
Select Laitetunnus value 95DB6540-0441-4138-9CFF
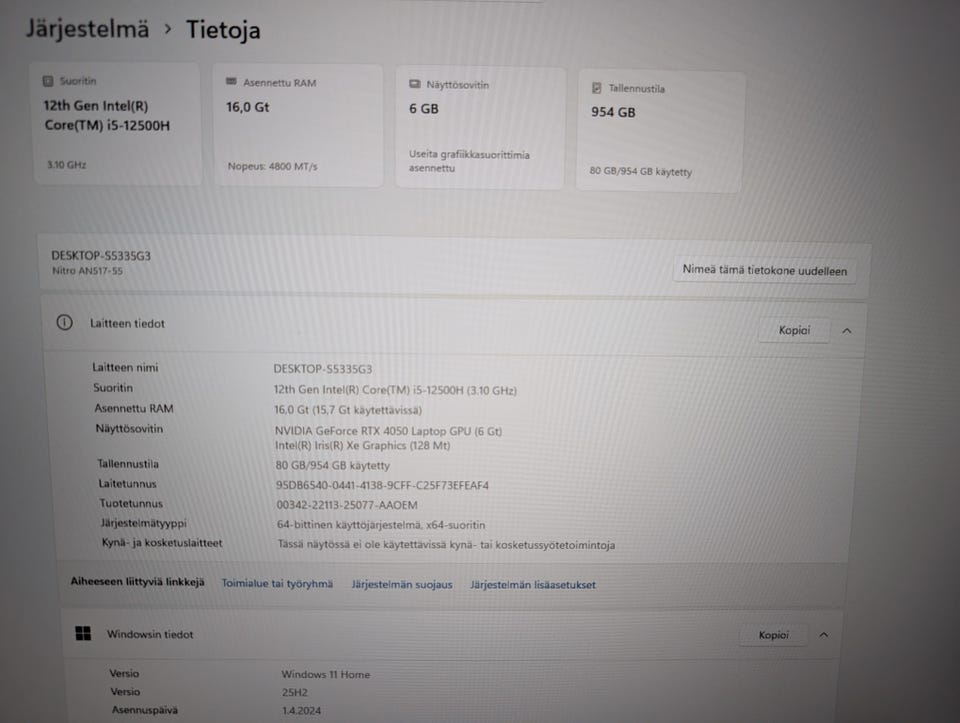pos(382,485)
